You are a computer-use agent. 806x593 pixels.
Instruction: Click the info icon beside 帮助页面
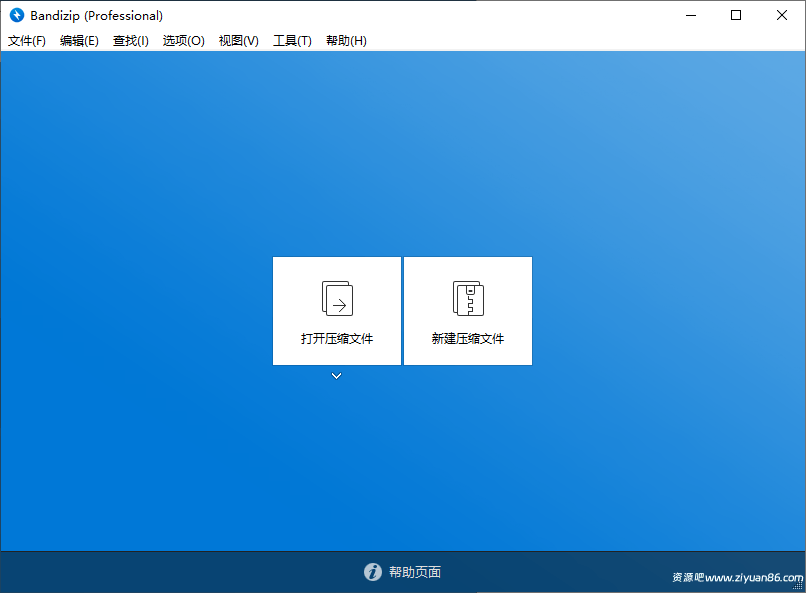[x=373, y=571]
